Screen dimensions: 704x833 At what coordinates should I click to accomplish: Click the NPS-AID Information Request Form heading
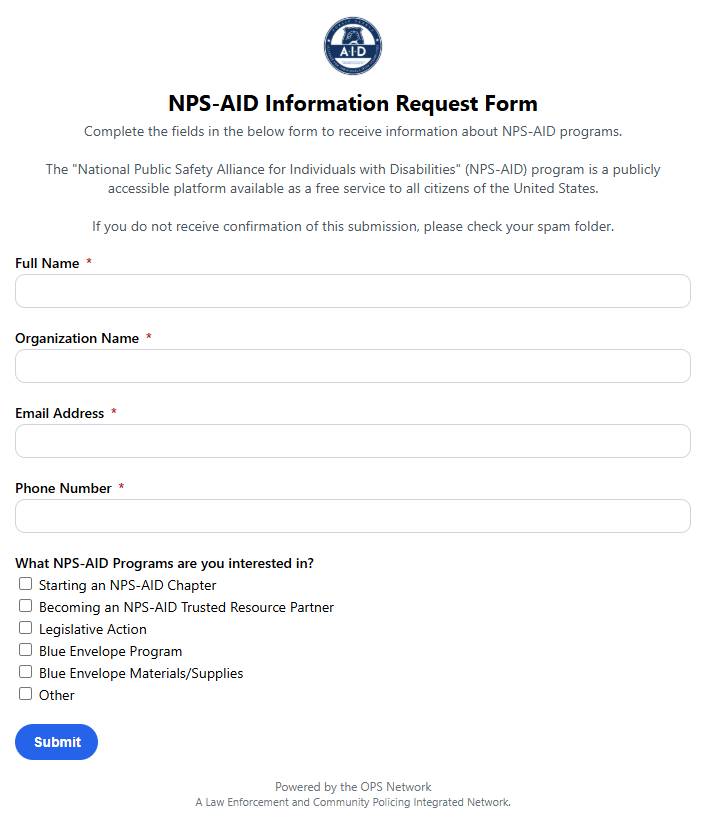point(352,103)
